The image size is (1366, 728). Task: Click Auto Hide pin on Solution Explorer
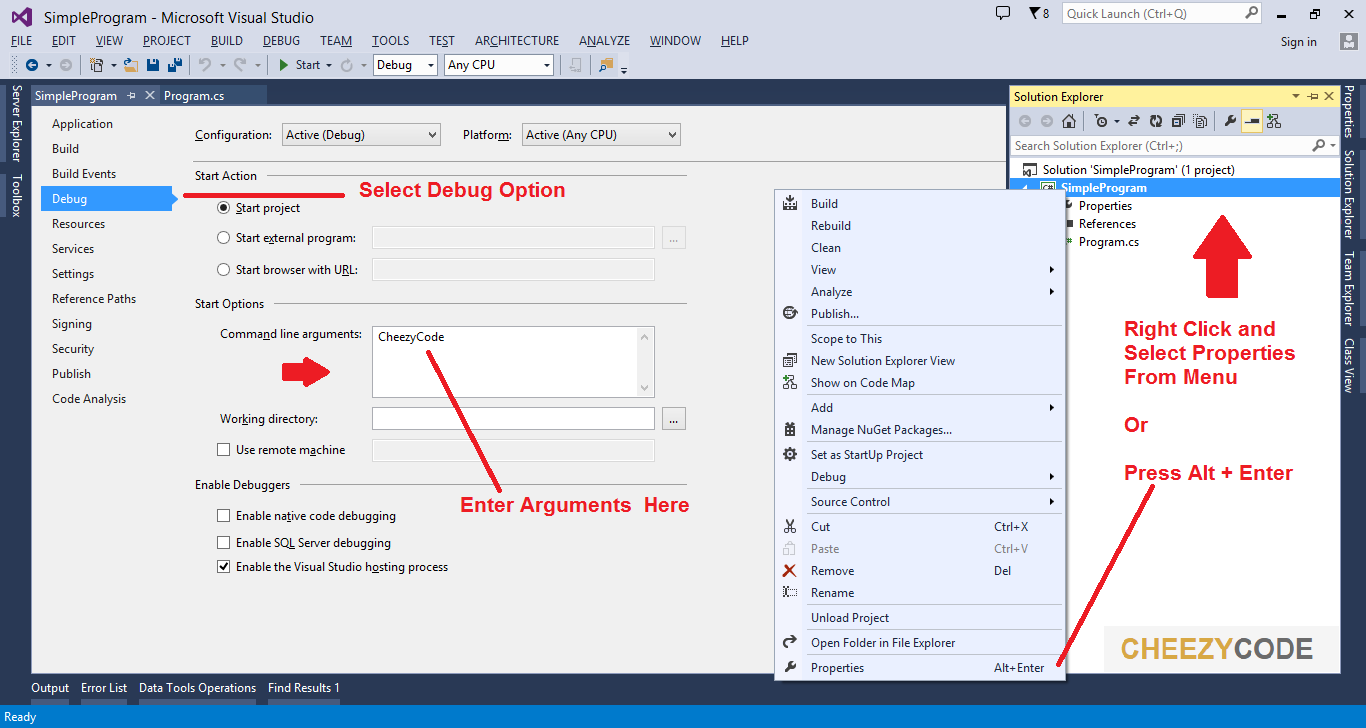click(1313, 96)
